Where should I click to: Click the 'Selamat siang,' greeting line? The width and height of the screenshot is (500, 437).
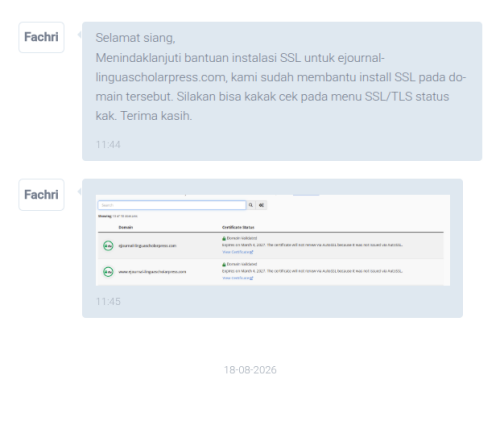[135, 38]
